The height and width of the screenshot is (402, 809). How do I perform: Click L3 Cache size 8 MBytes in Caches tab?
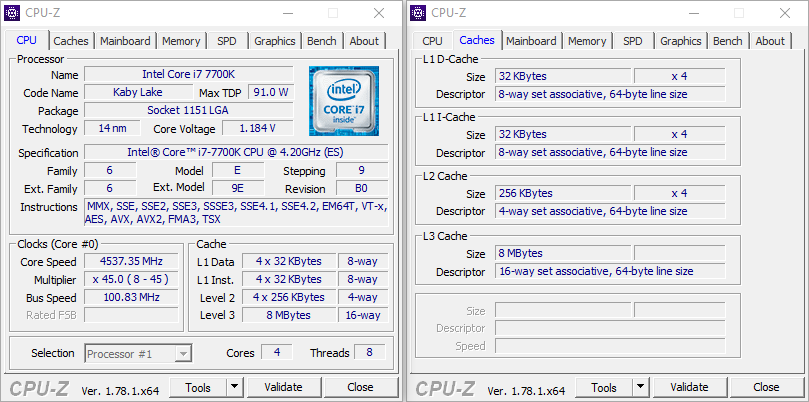pyautogui.click(x=563, y=253)
